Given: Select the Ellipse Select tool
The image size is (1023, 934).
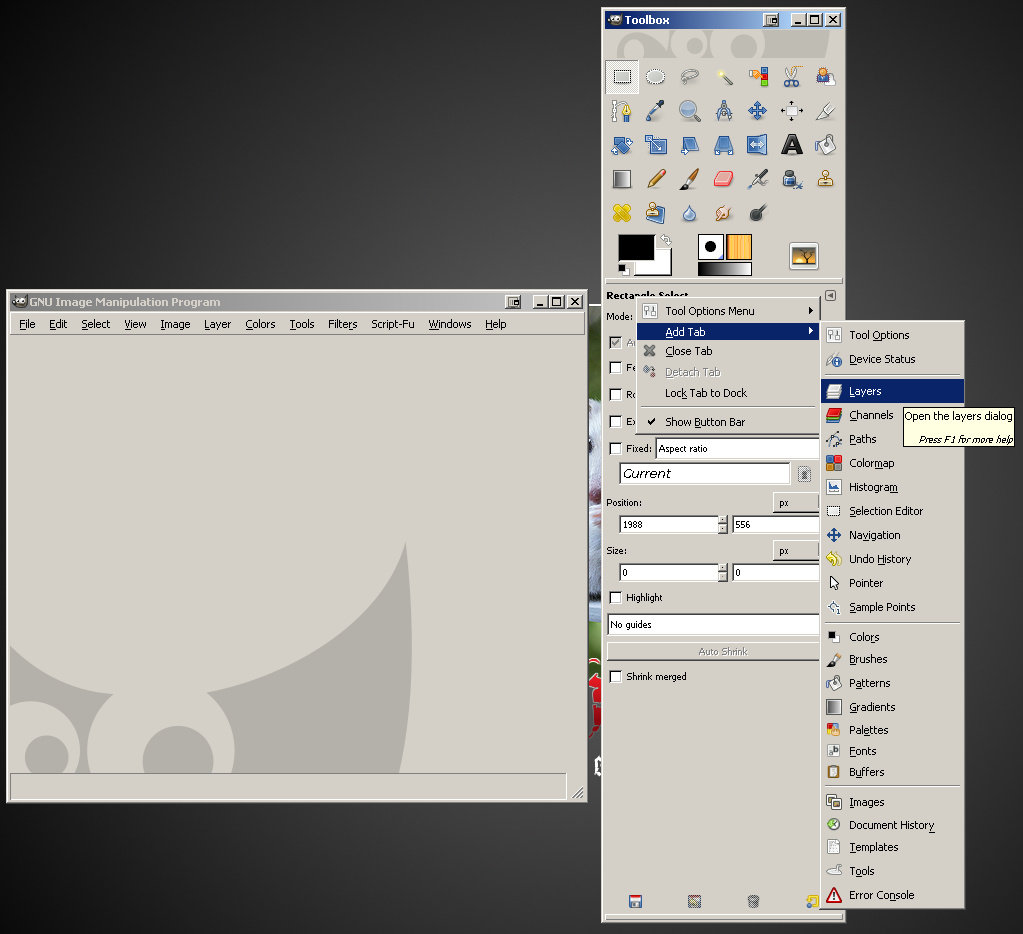Looking at the screenshot, I should 656,77.
